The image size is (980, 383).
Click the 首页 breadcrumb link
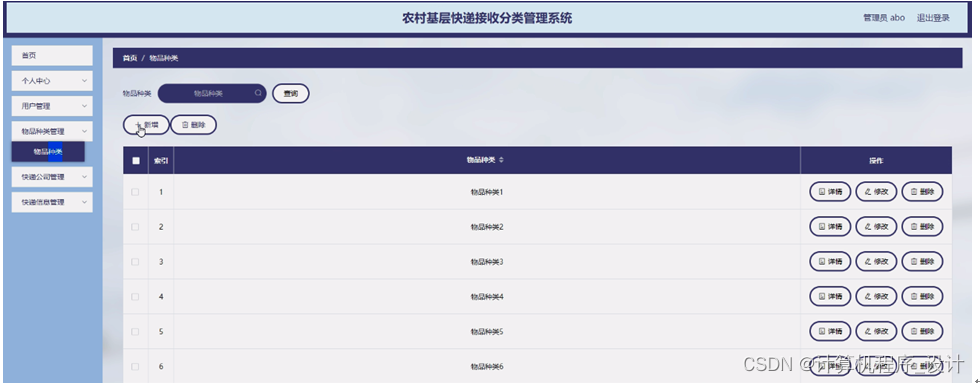(129, 58)
